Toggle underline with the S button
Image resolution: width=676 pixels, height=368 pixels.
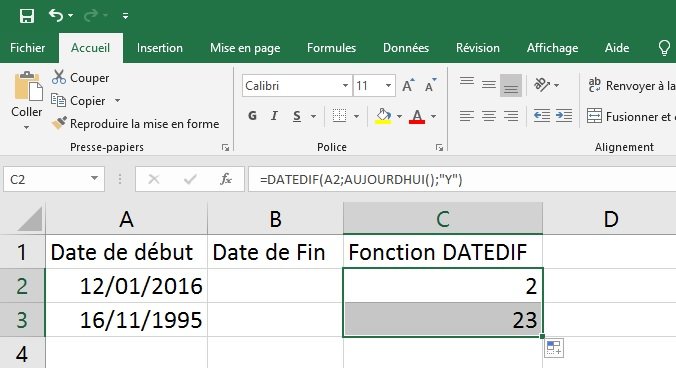tap(297, 116)
